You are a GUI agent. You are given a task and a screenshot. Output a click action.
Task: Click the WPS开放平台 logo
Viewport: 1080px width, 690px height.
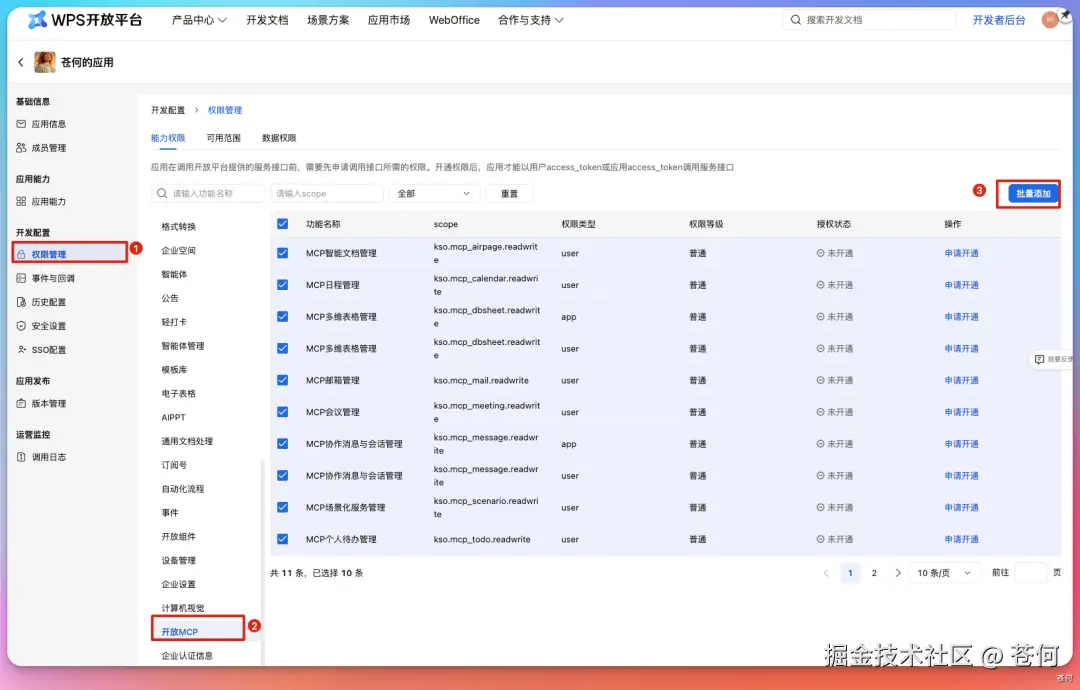[x=85, y=20]
